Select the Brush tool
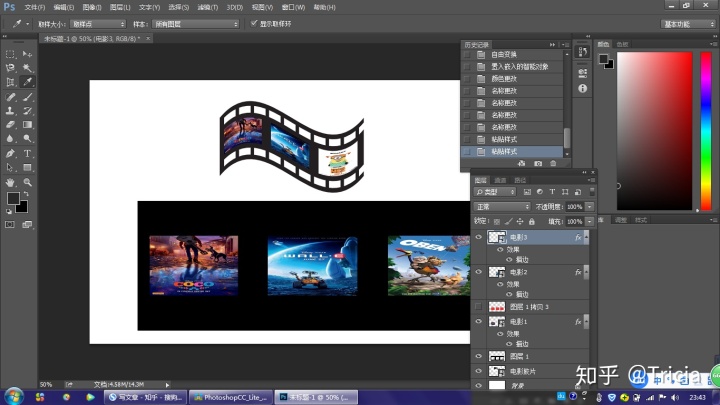This screenshot has width=720, height=405. pyautogui.click(x=28, y=97)
